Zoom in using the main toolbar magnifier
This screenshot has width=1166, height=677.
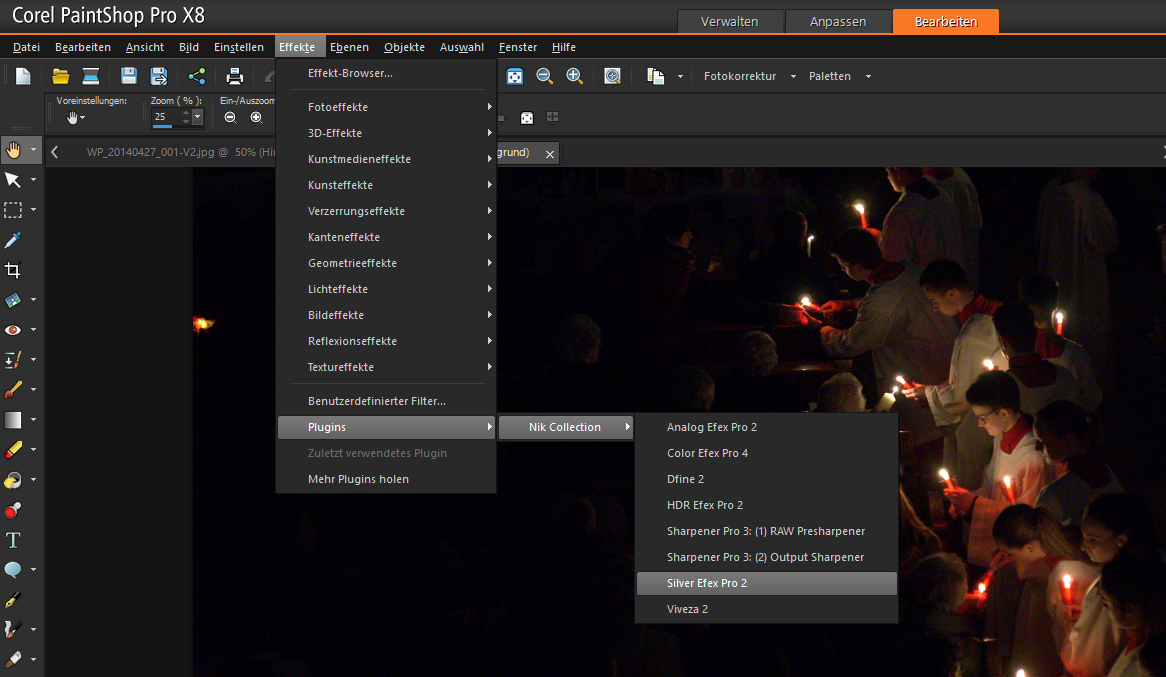point(574,76)
